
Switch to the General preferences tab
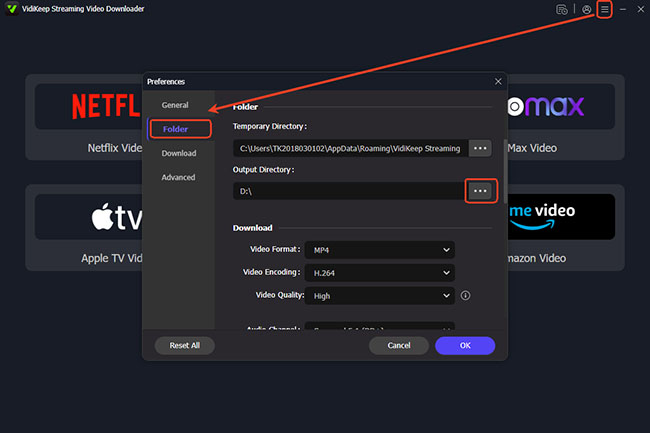(x=175, y=105)
